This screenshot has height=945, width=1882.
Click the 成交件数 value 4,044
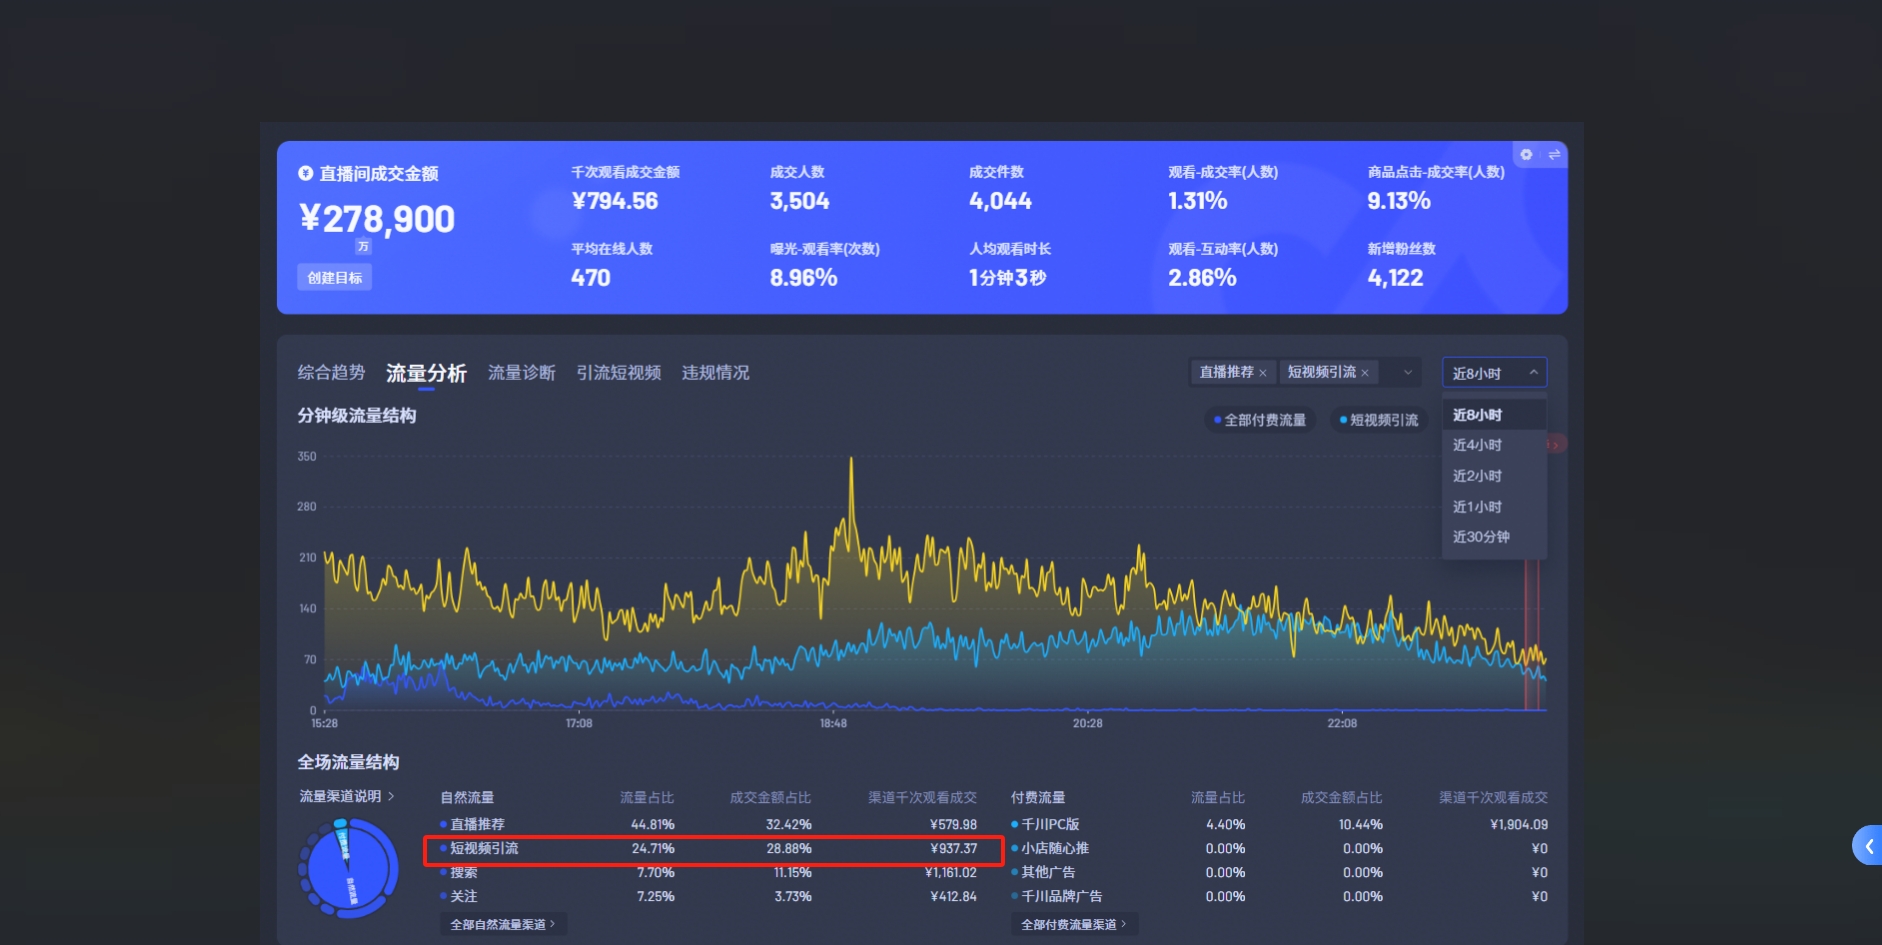pyautogui.click(x=1000, y=201)
